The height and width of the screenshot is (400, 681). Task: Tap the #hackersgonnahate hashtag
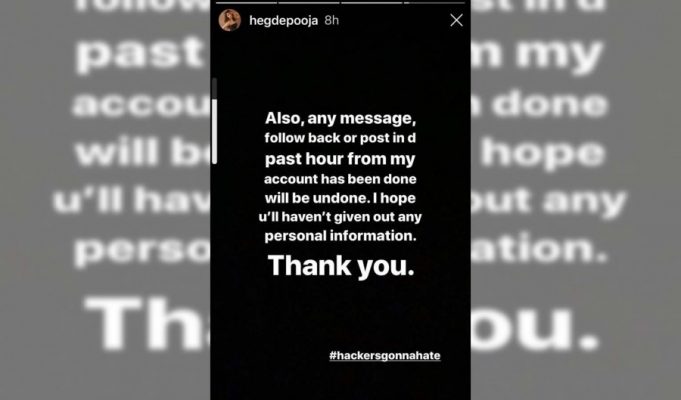click(385, 355)
